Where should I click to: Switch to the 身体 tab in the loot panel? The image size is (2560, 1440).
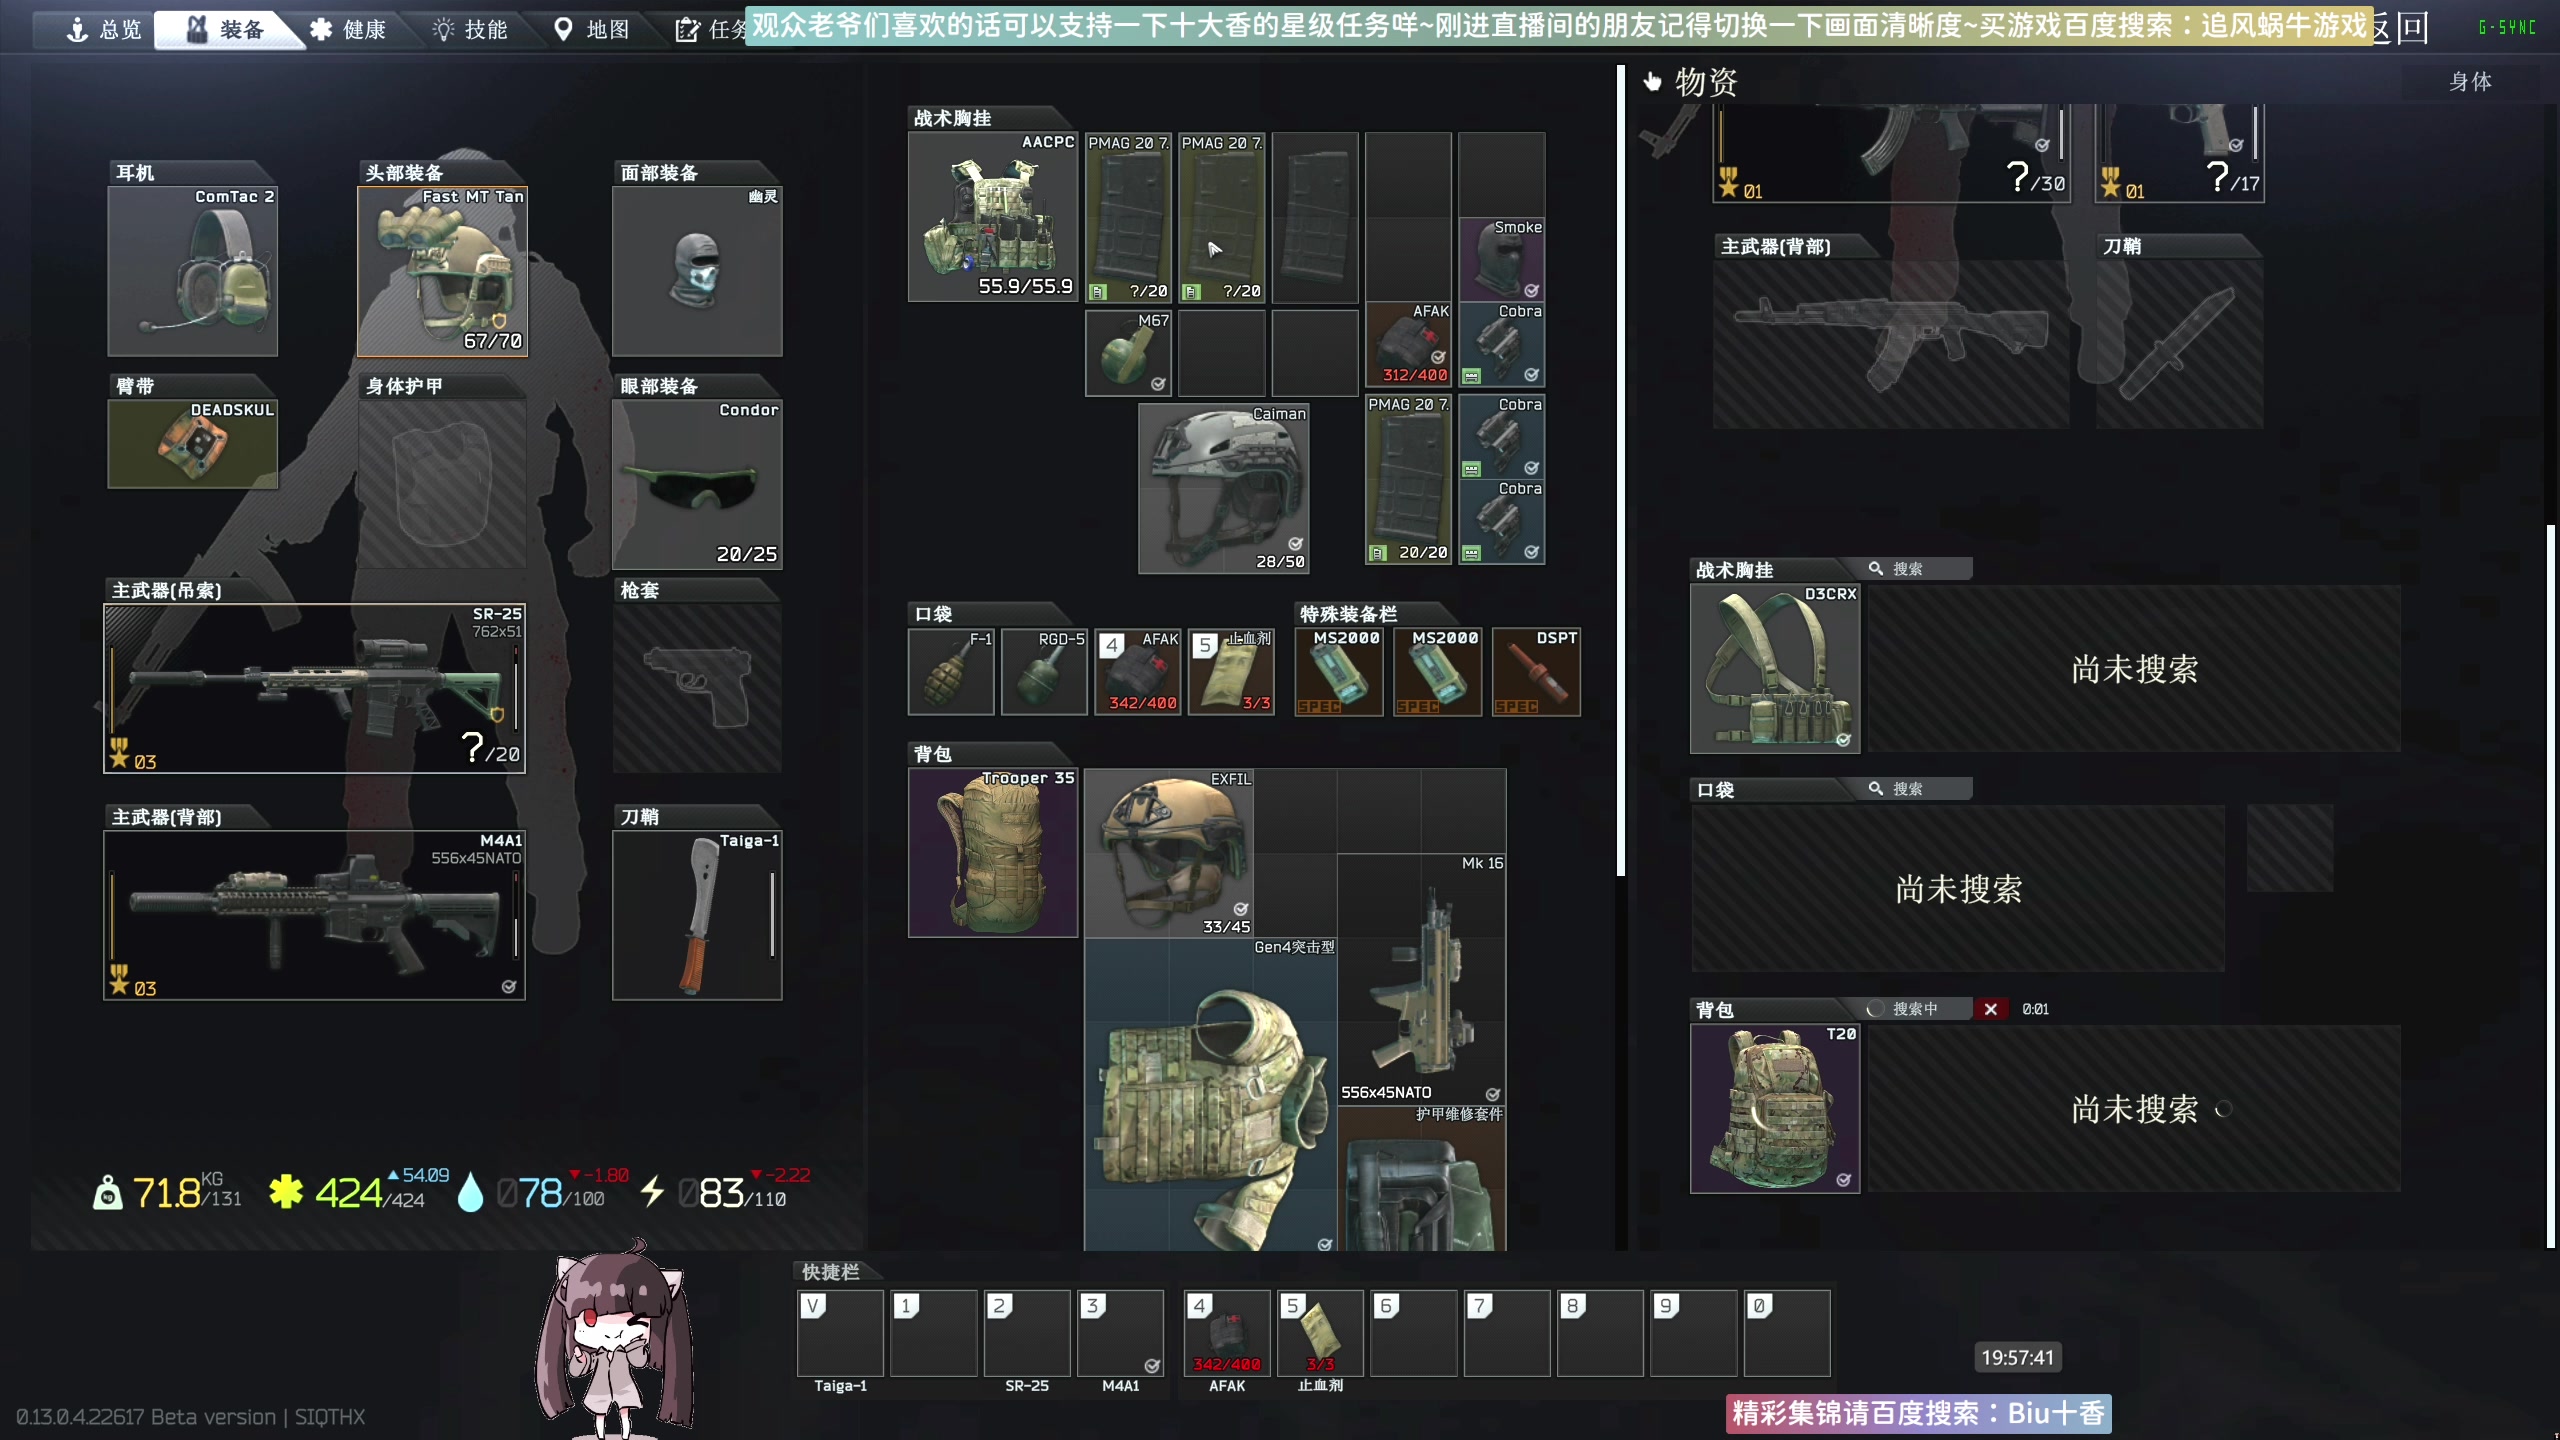(2470, 82)
